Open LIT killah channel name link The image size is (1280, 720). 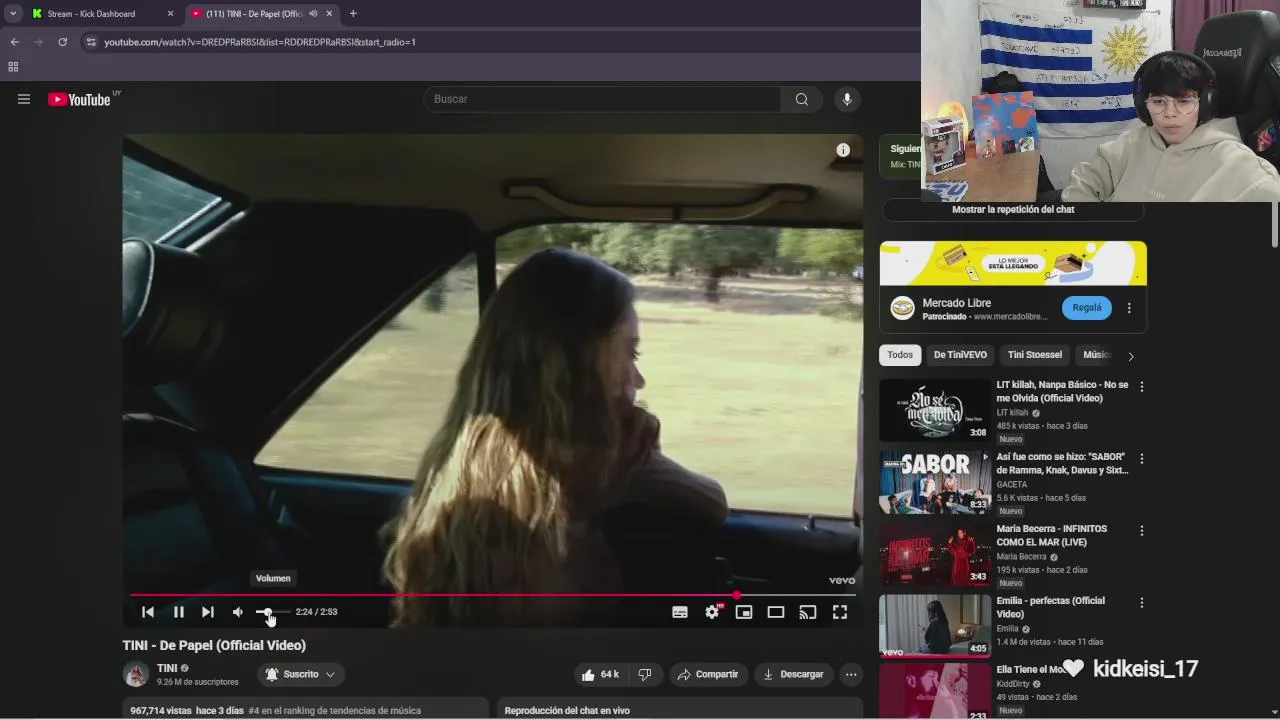pyautogui.click(x=1012, y=413)
